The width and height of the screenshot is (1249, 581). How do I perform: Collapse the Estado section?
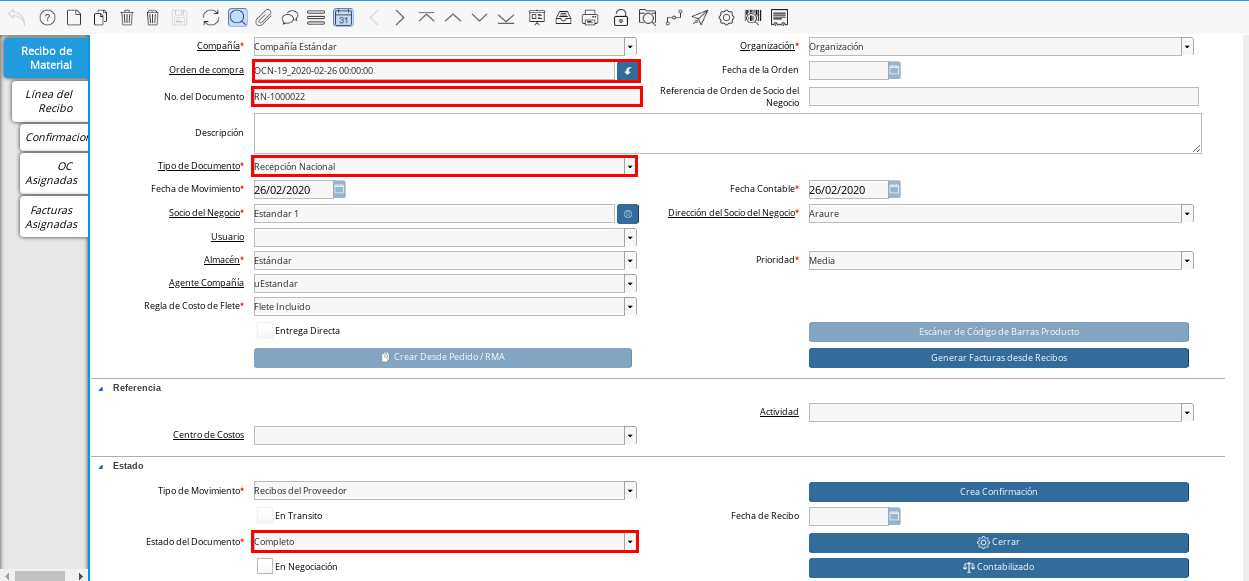(x=100, y=466)
